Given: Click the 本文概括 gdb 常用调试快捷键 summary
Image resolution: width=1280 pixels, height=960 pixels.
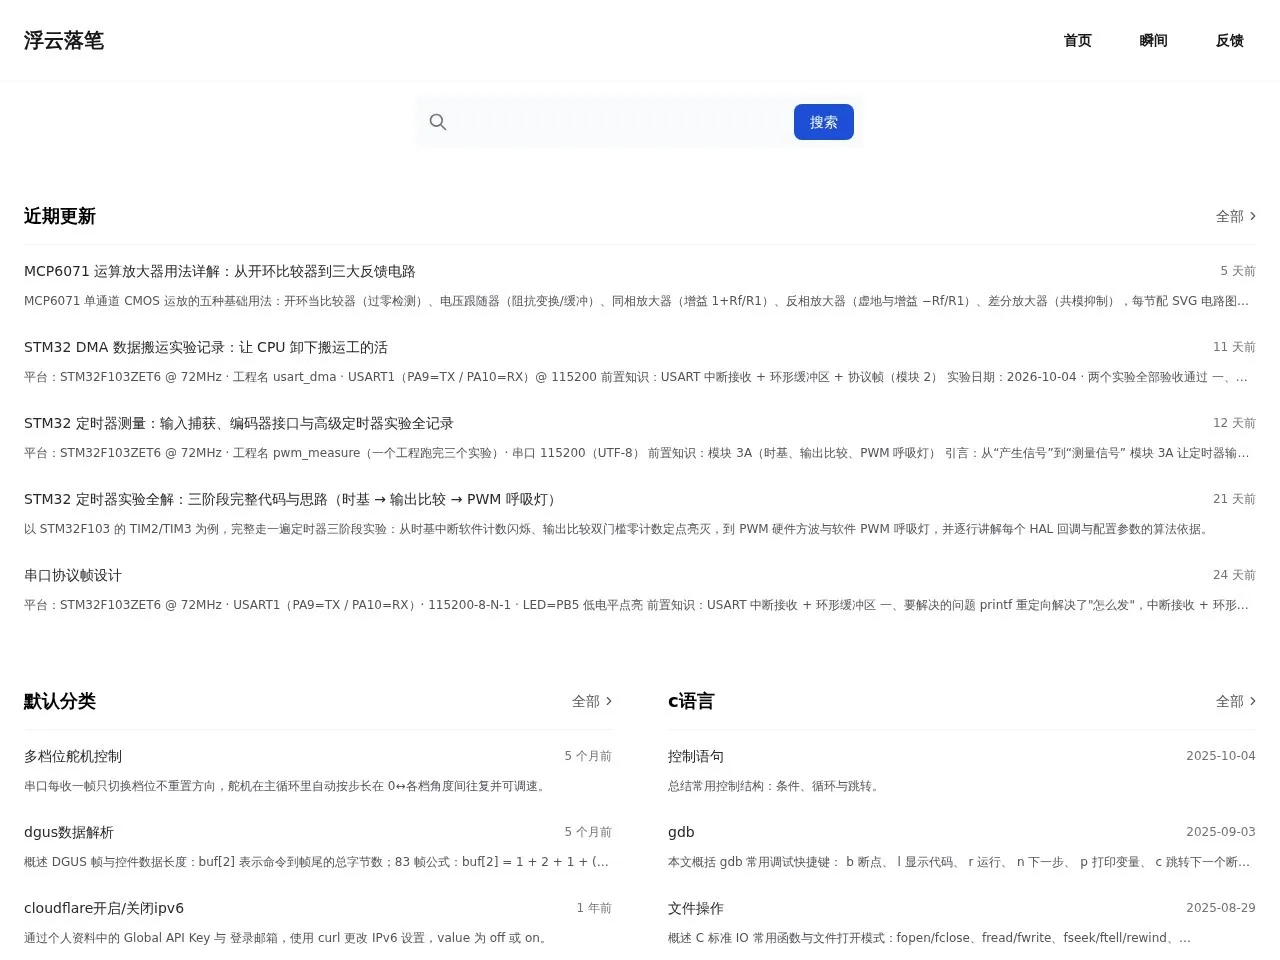Looking at the screenshot, I should pos(959,862).
